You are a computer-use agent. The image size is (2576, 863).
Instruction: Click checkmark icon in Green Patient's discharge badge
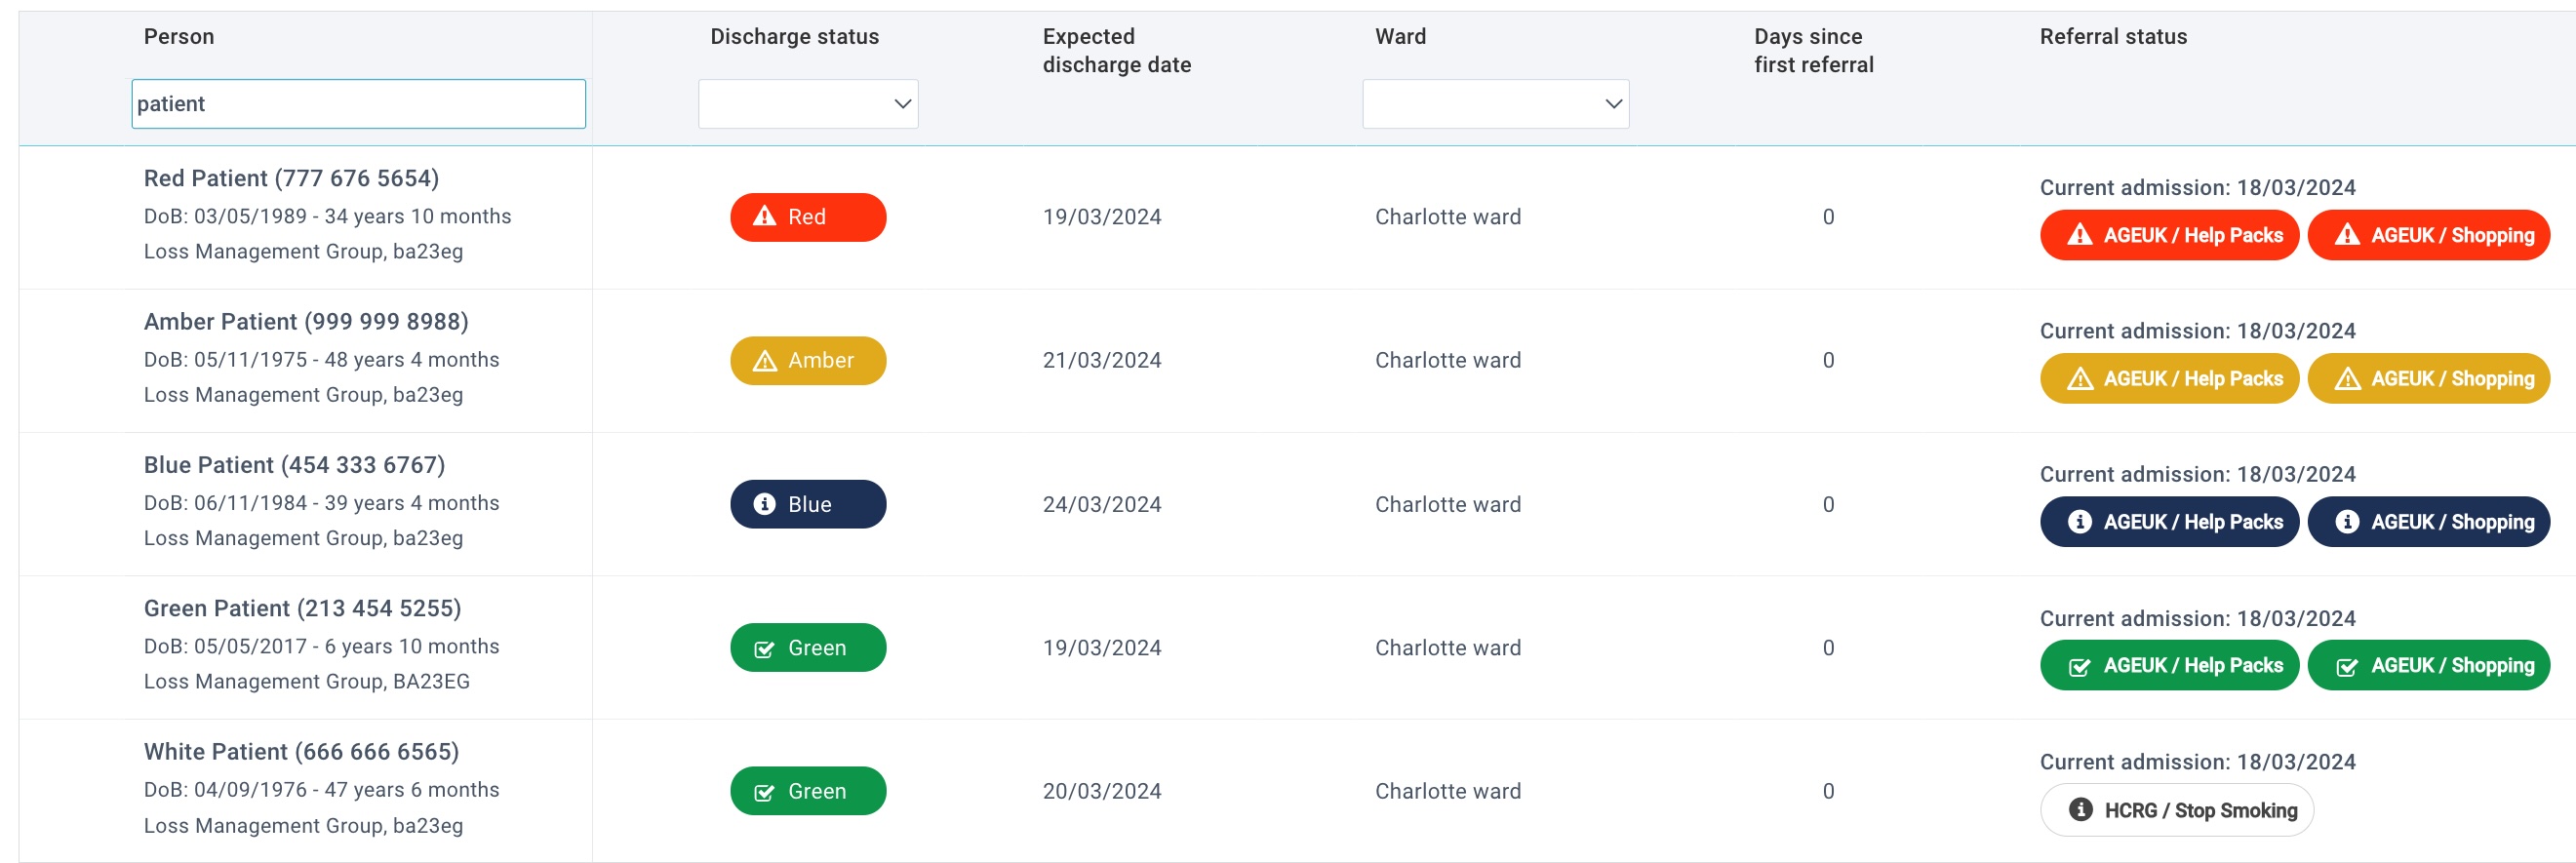pyautogui.click(x=764, y=649)
